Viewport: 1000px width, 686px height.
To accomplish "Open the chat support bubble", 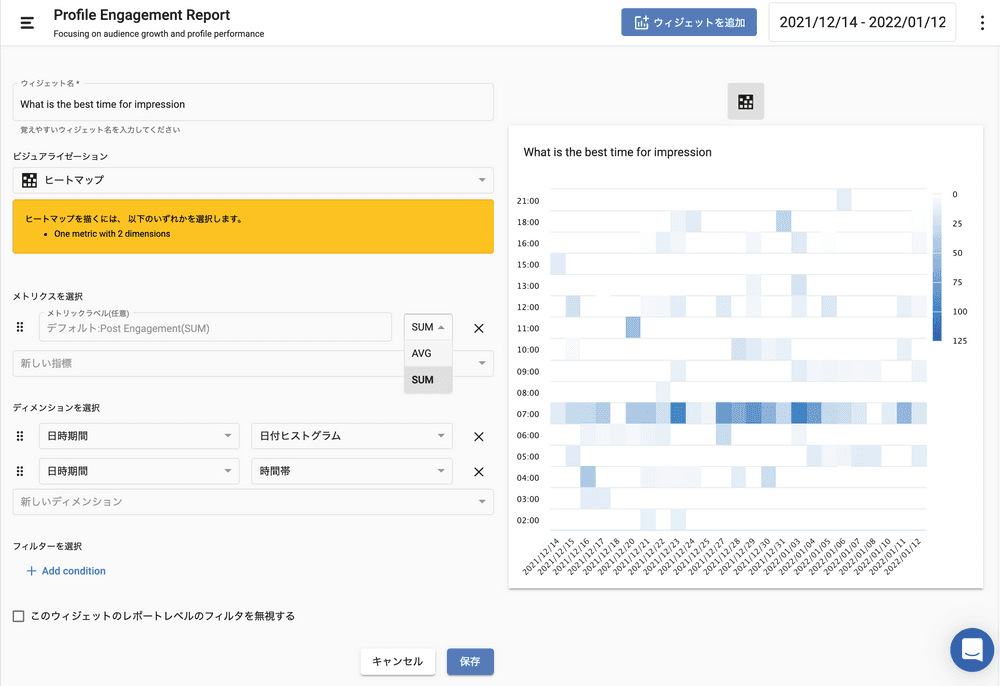I will [971, 650].
